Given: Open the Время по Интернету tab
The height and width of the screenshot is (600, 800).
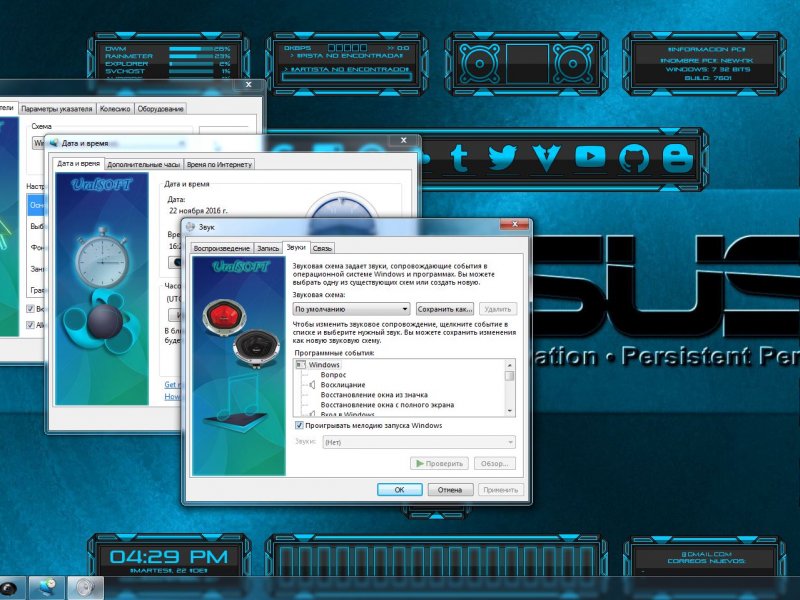Looking at the screenshot, I should pyautogui.click(x=219, y=165).
